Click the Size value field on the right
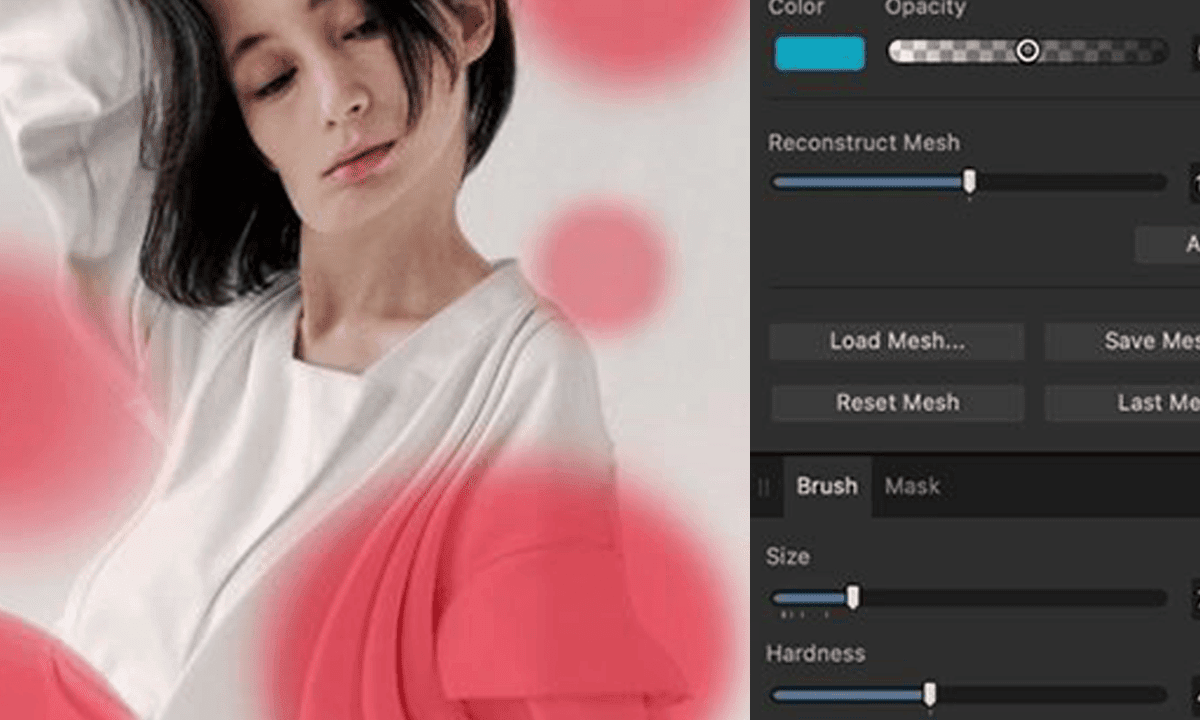 pyautogui.click(x=1195, y=598)
